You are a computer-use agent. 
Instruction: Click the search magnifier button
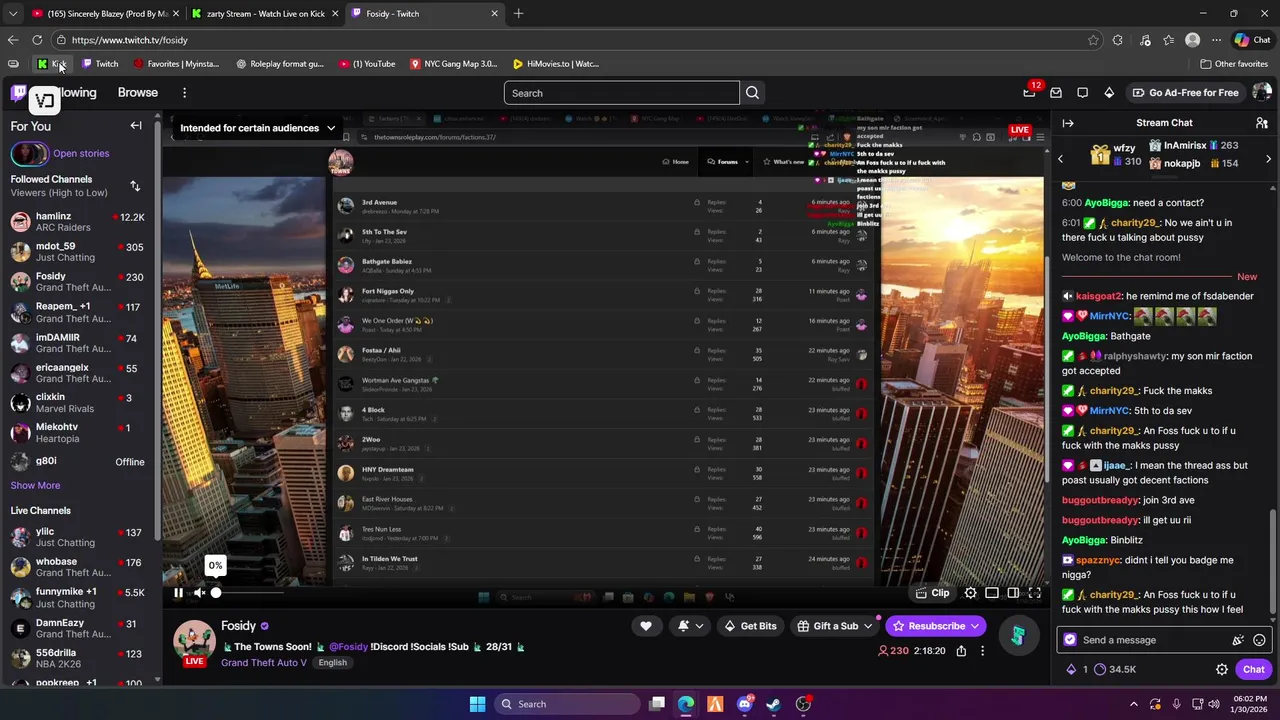click(752, 93)
